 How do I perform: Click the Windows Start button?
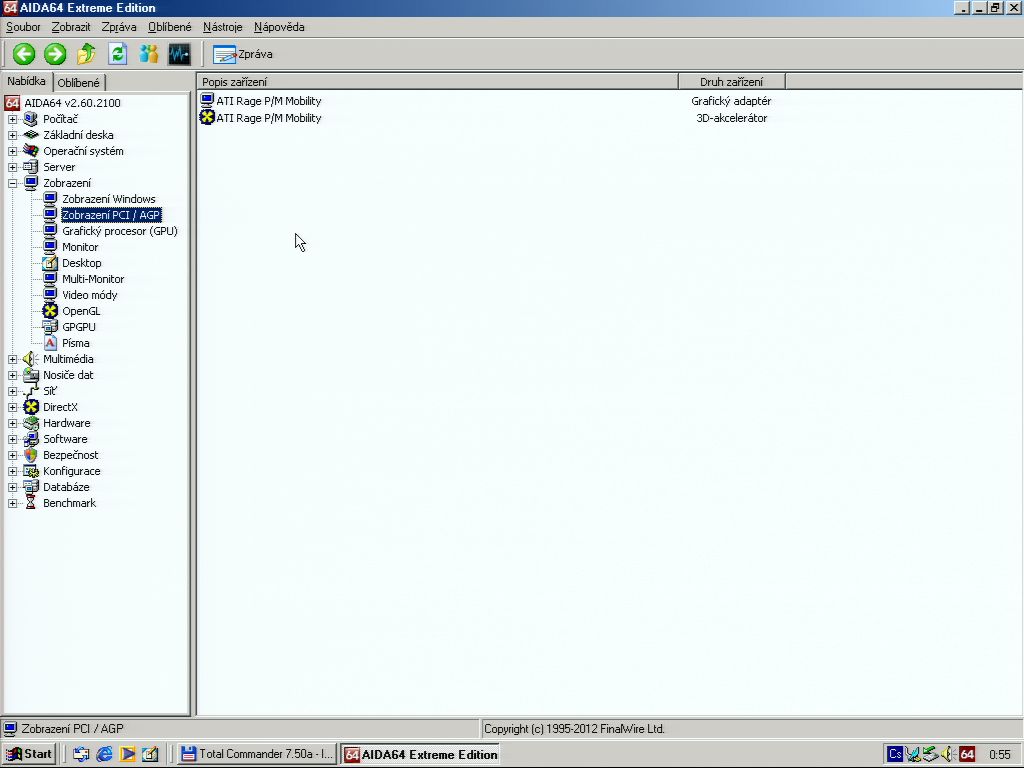[x=29, y=754]
